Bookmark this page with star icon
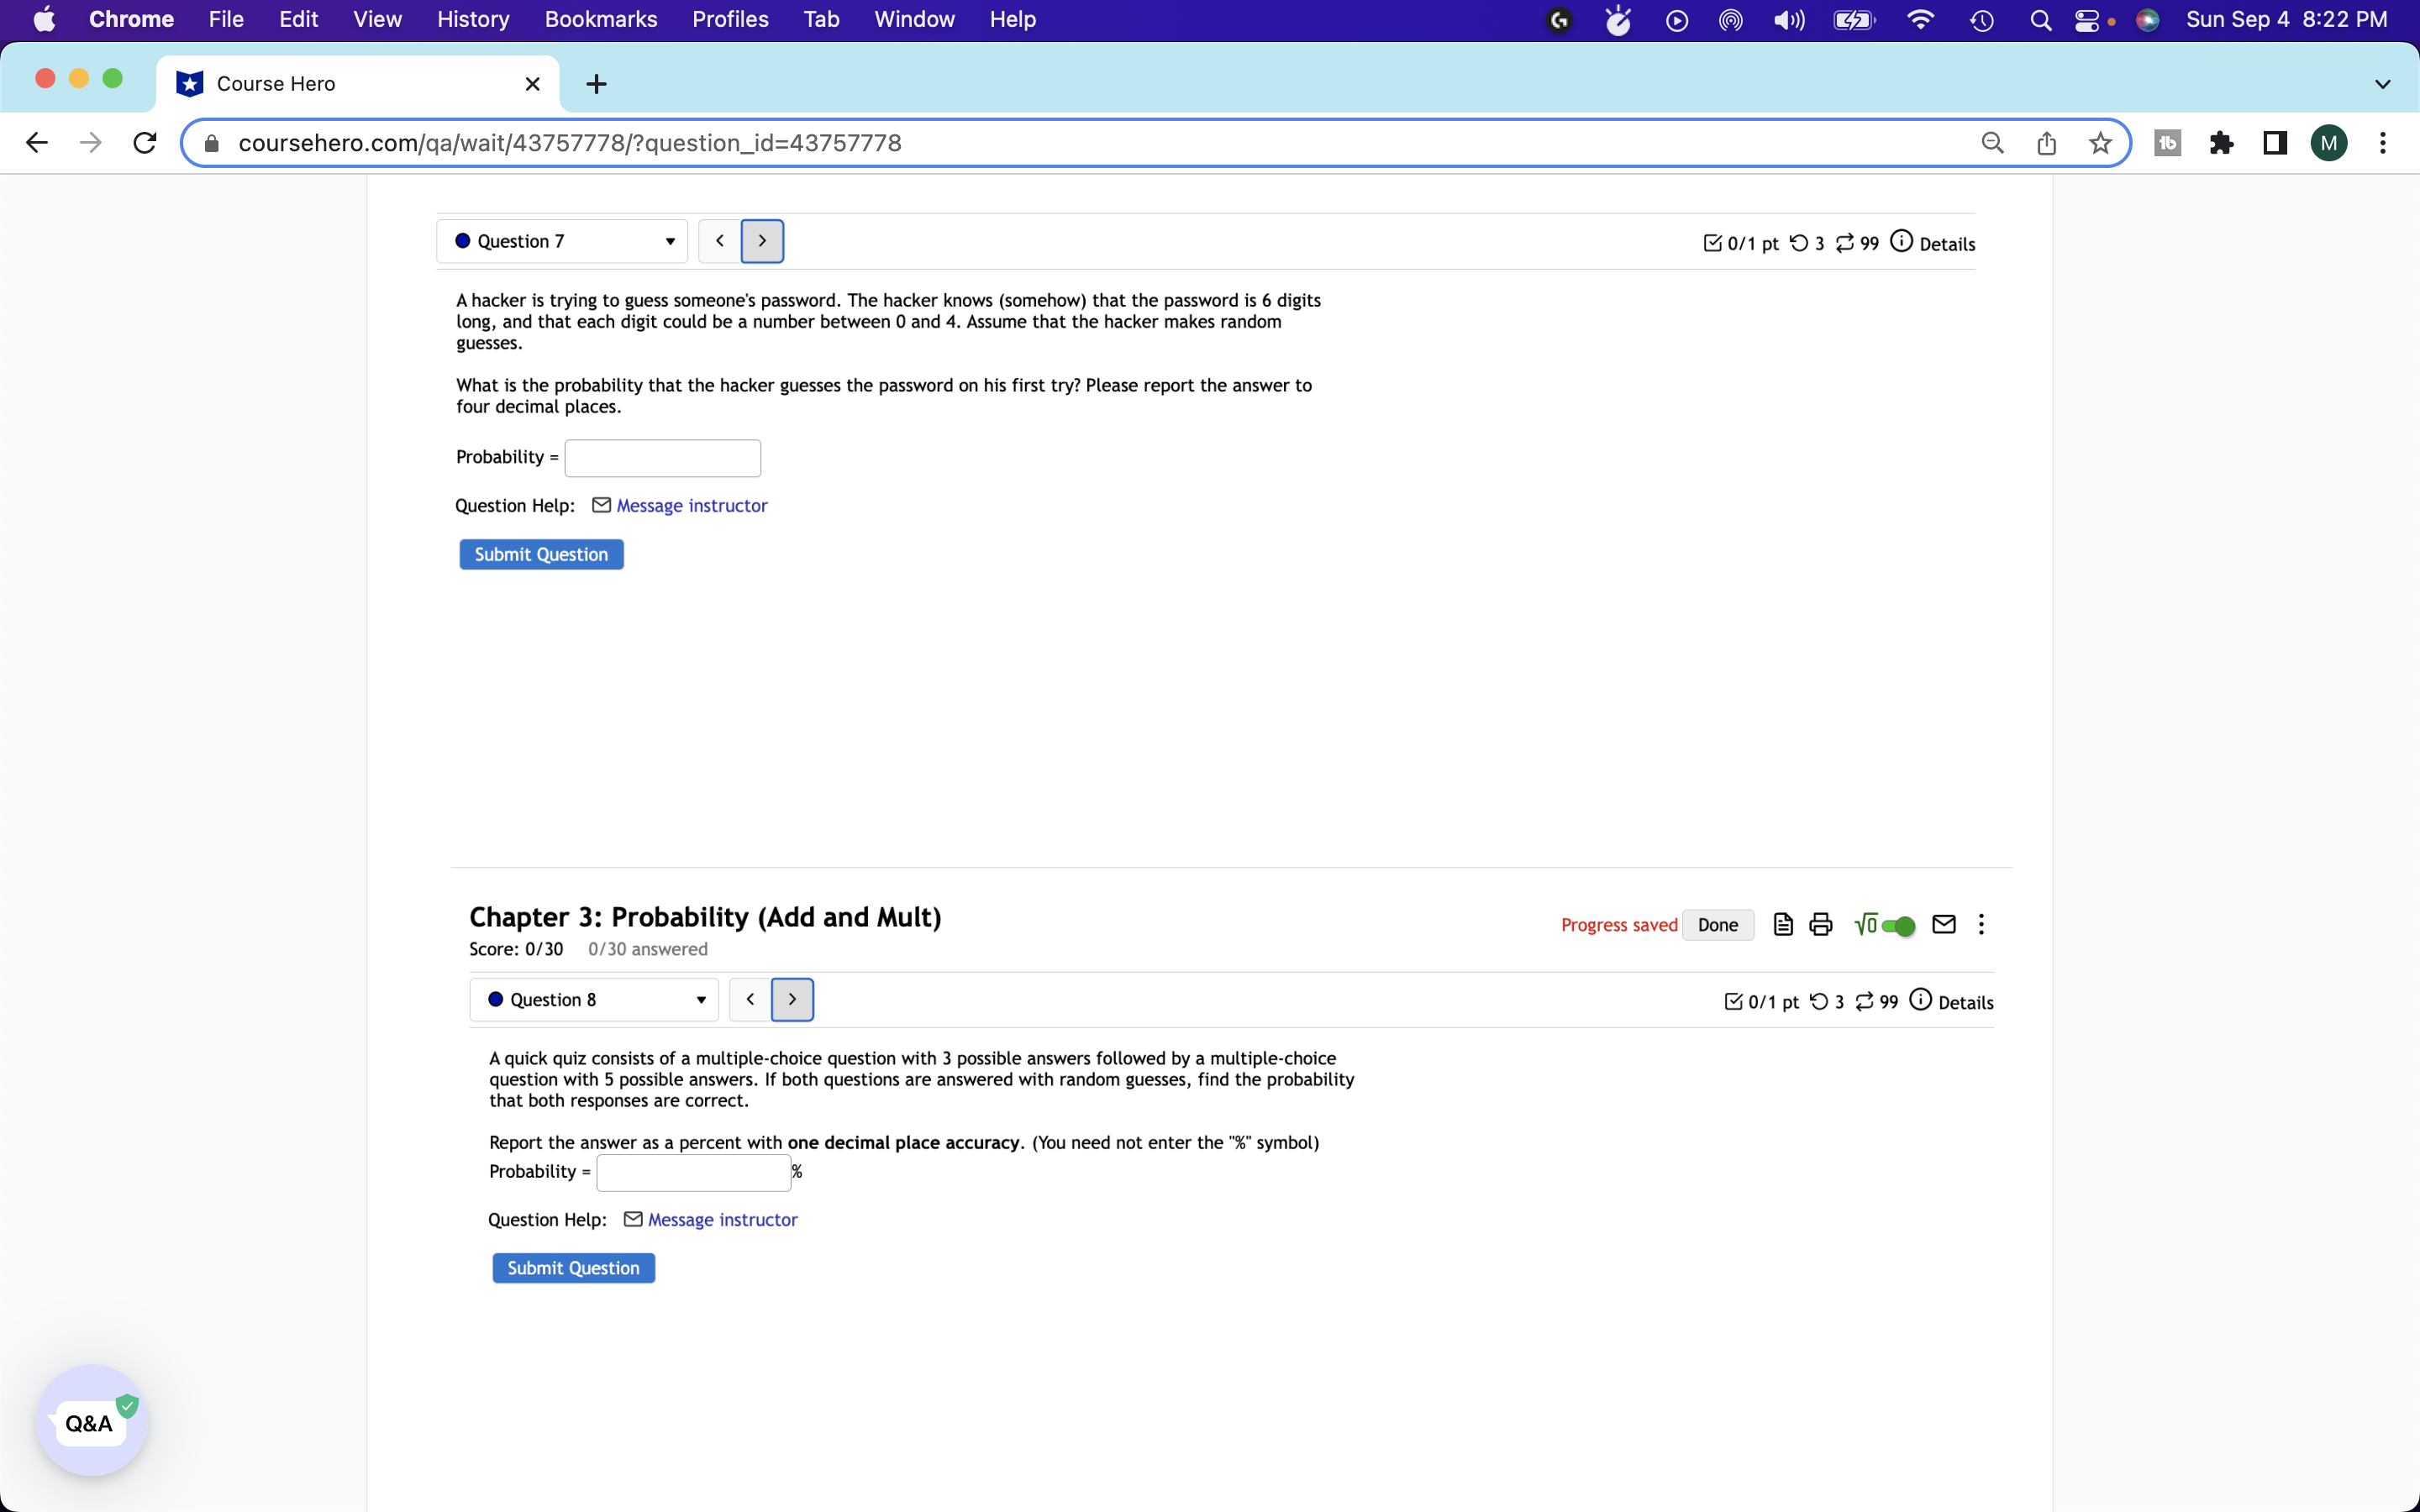Image resolution: width=2420 pixels, height=1512 pixels. (x=2099, y=143)
